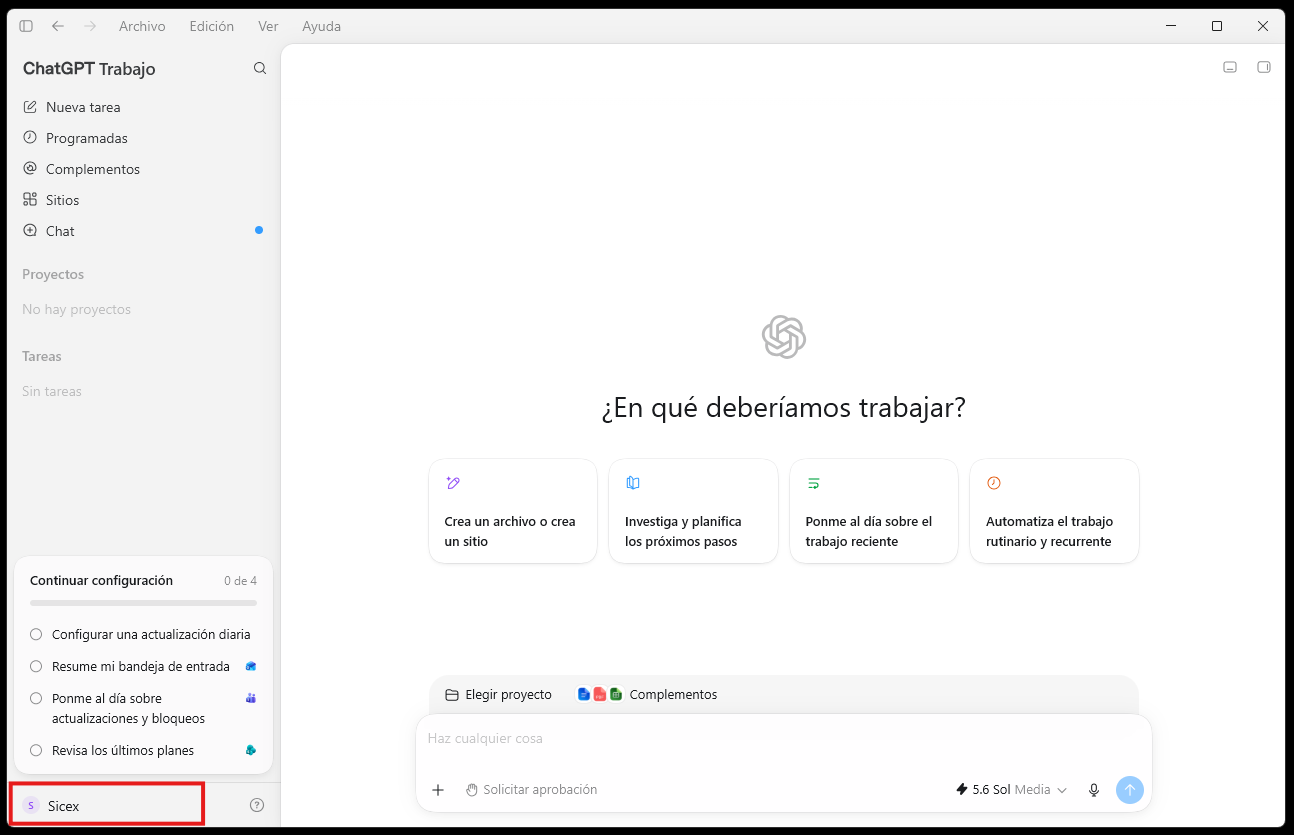Click the Teams icon next to Ponme al día
The height and width of the screenshot is (835, 1294).
(251, 698)
